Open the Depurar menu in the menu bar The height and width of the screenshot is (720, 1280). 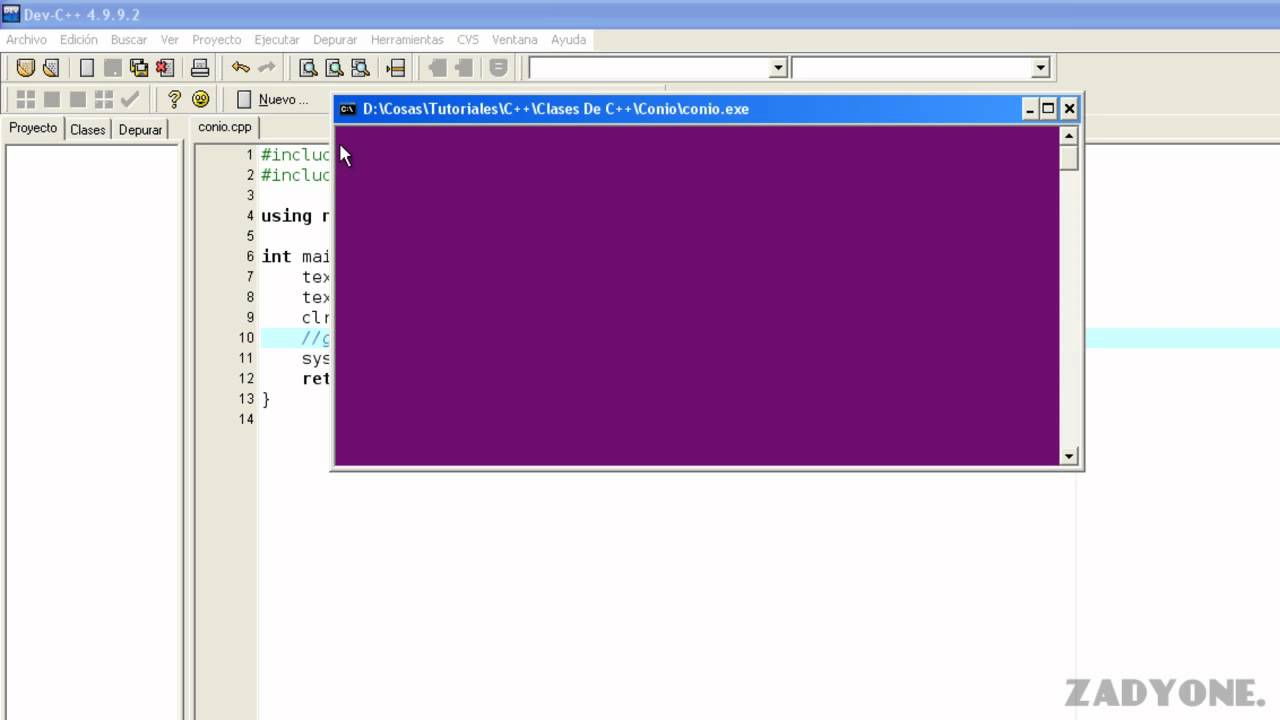coord(335,40)
